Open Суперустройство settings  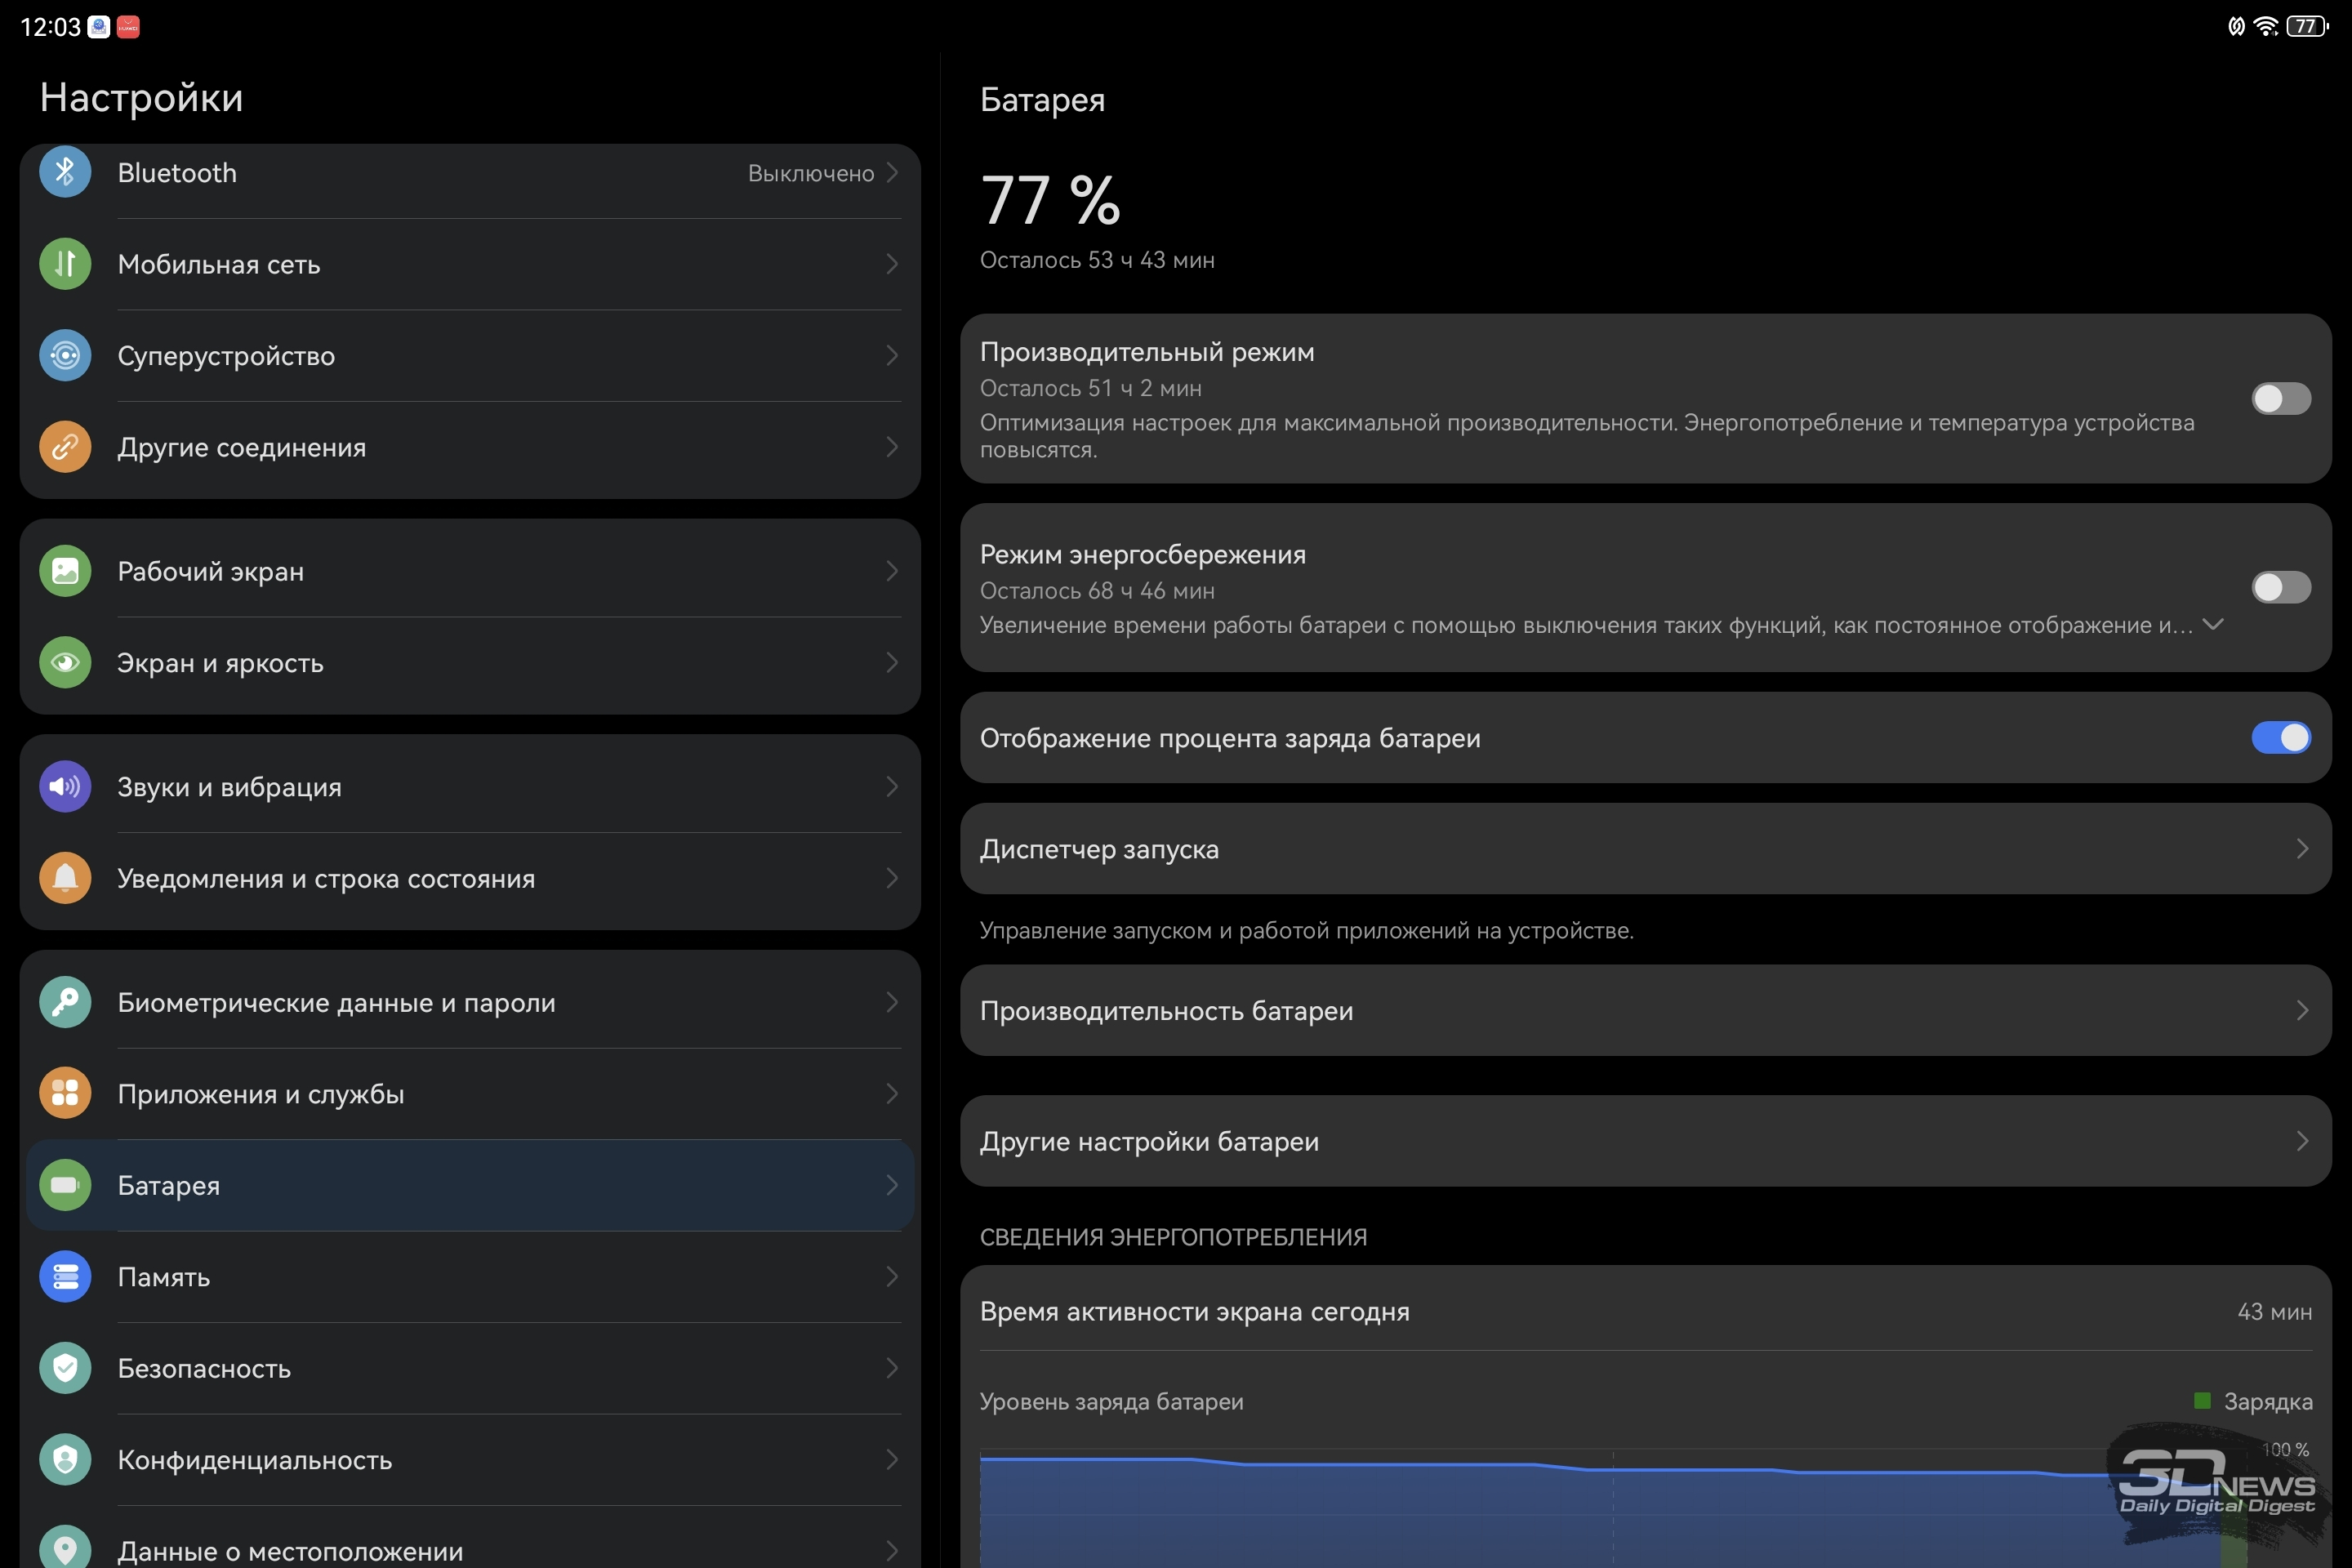[470, 355]
